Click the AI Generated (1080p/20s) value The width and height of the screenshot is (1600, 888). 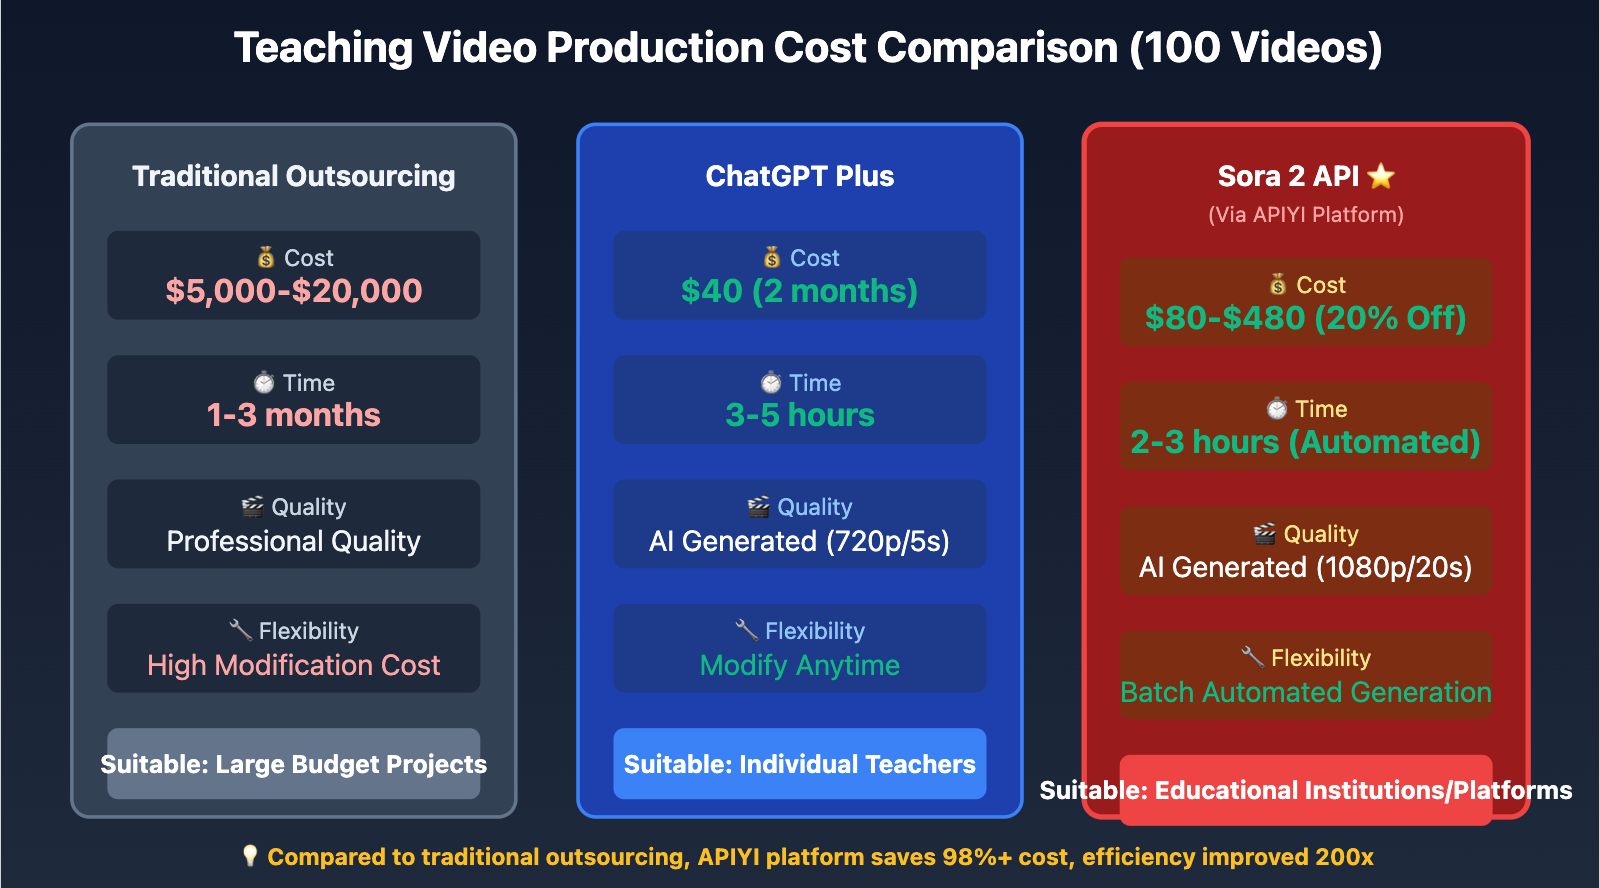coord(1306,568)
